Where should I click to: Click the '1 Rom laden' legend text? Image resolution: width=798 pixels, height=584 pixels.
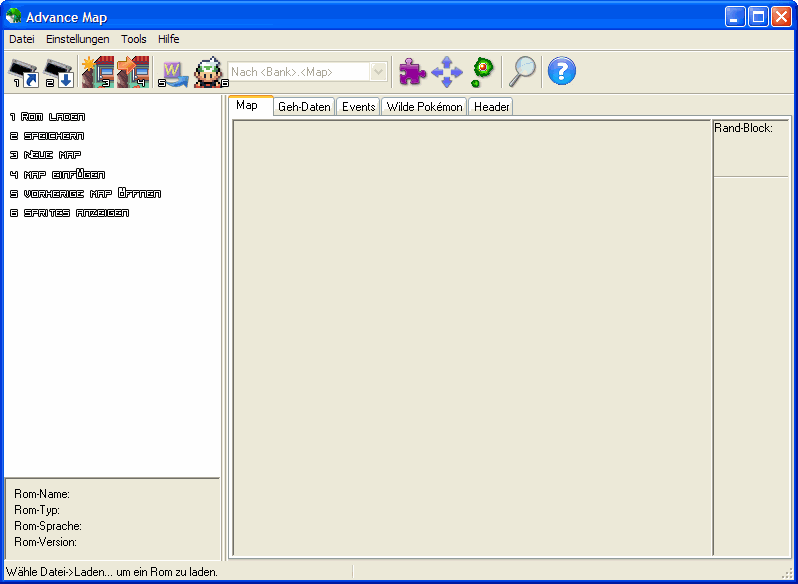(47, 117)
